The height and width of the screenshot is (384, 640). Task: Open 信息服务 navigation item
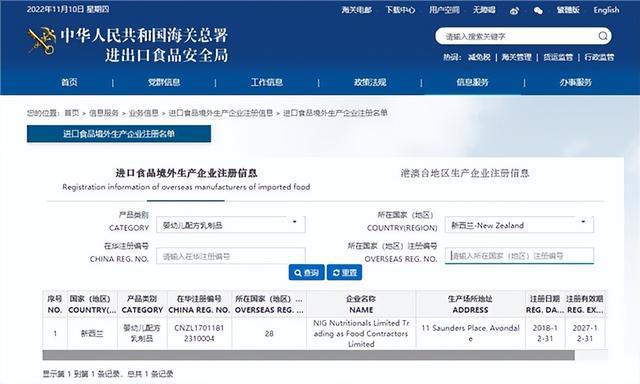(472, 82)
